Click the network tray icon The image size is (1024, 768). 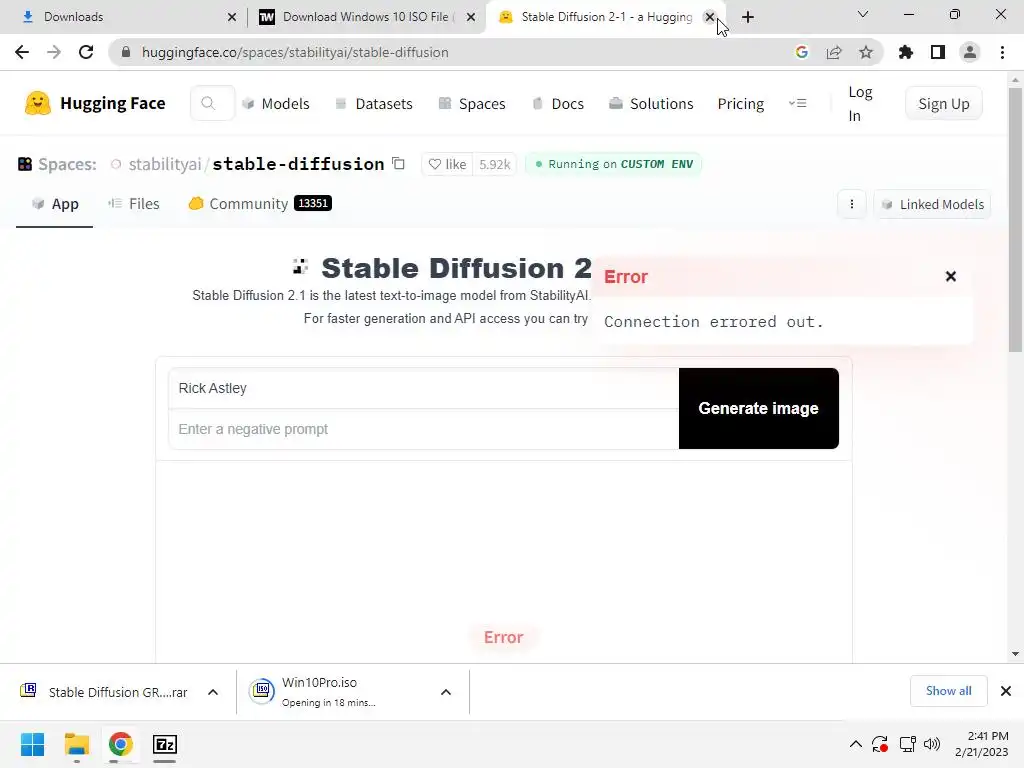pos(907,744)
